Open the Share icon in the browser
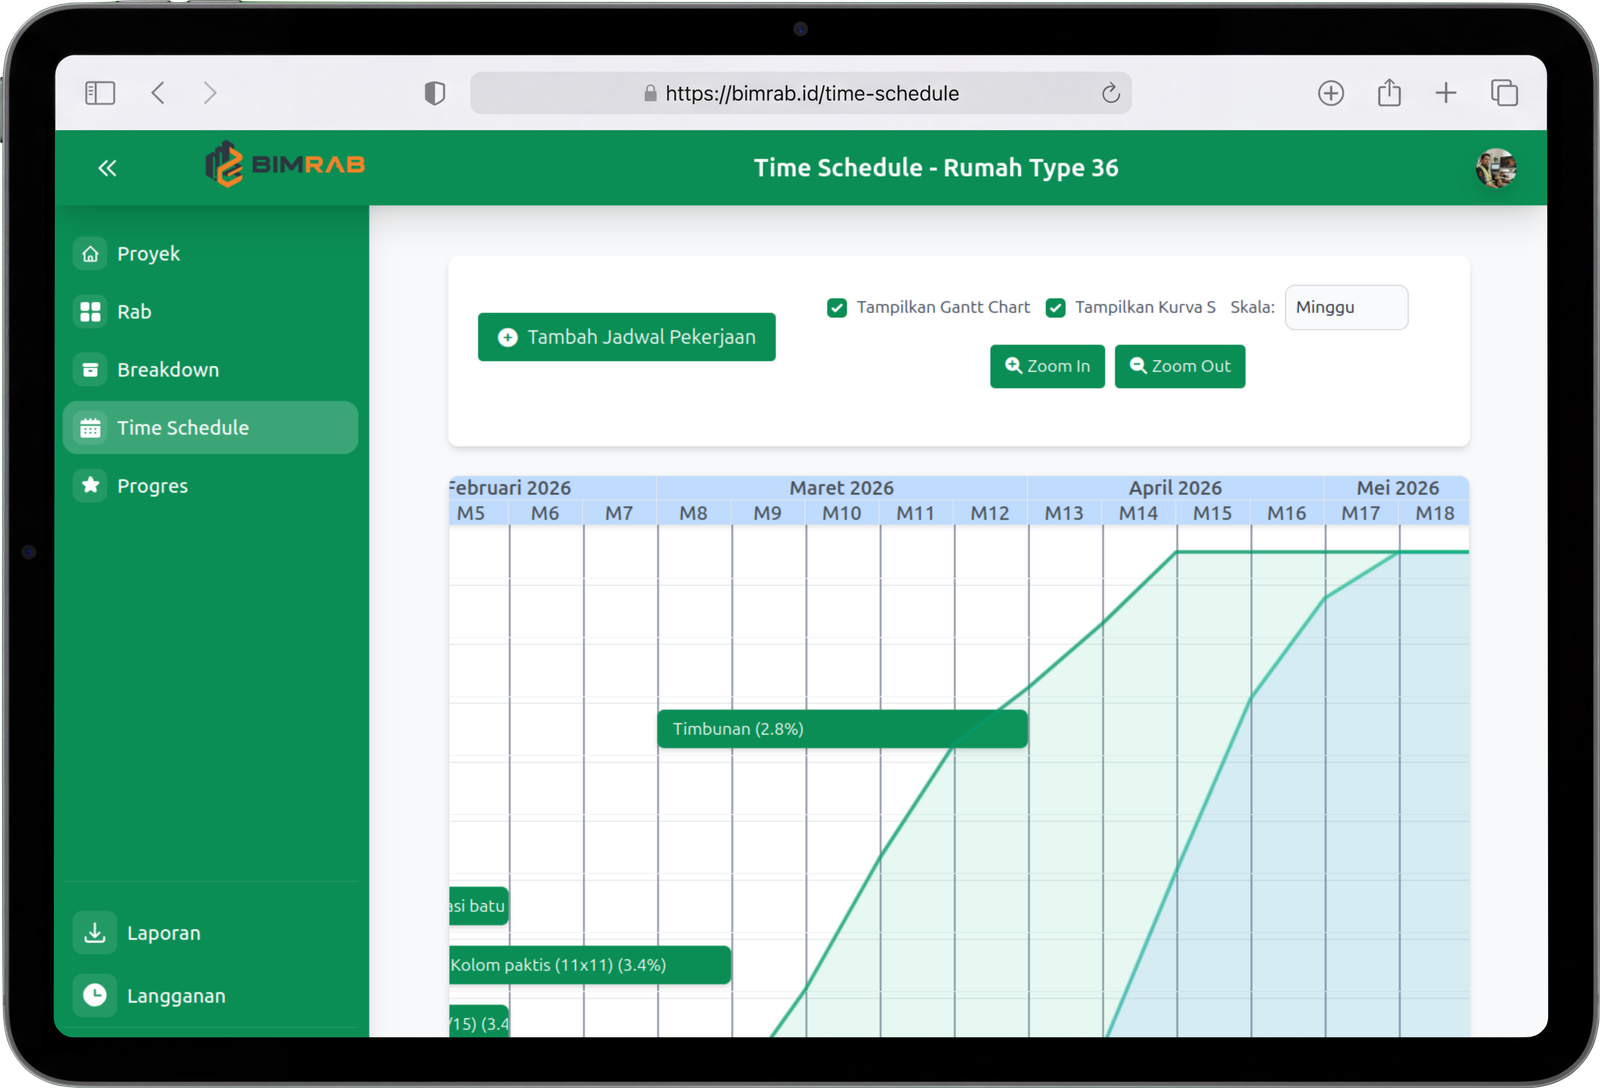Screen dimensions: 1600x1088 (x=1389, y=92)
